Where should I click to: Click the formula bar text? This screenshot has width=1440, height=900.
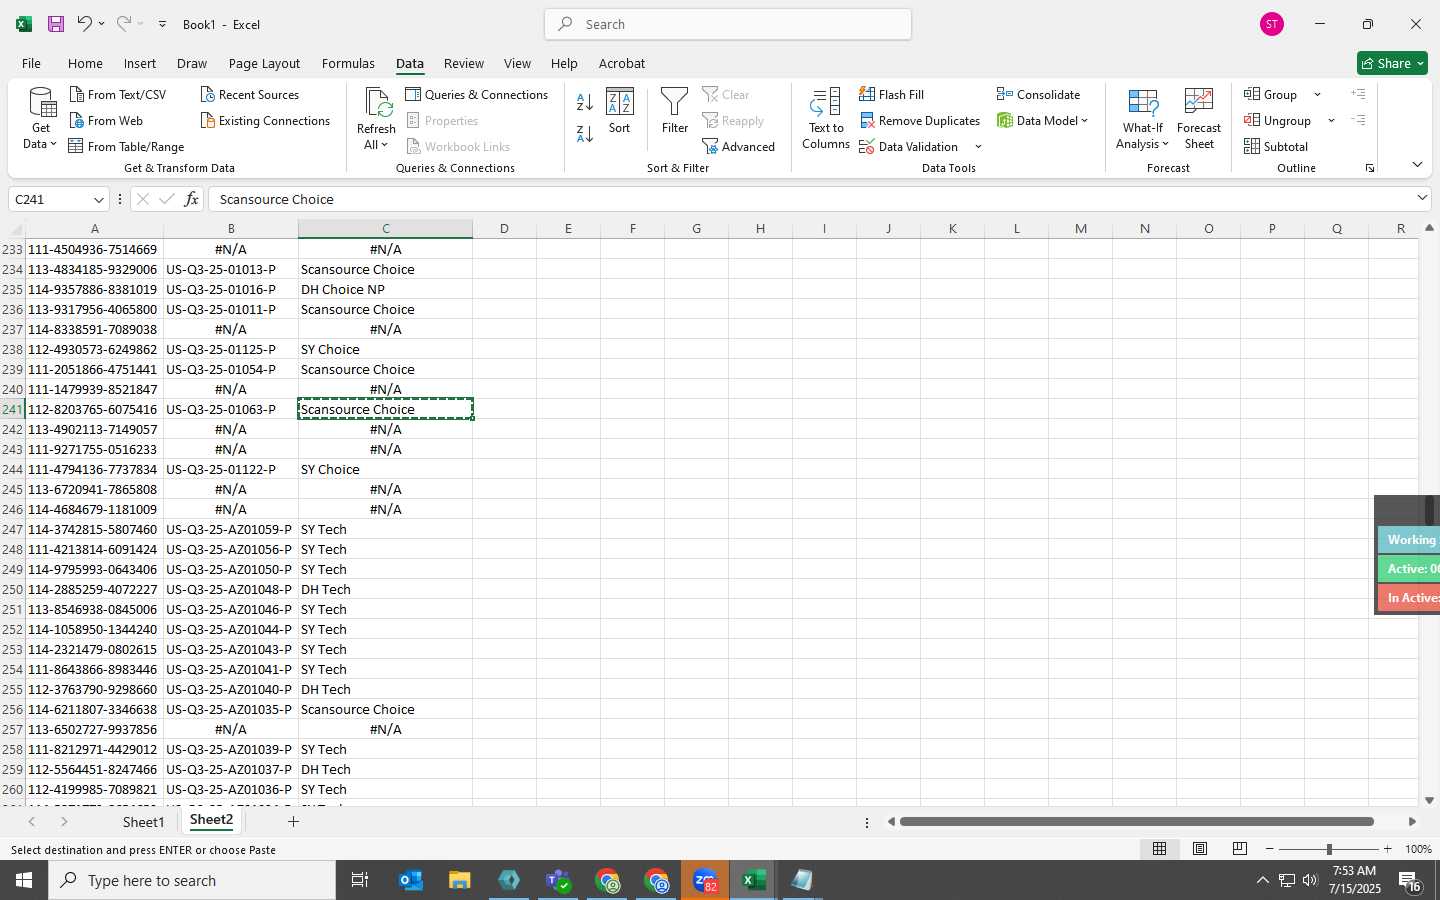(x=276, y=199)
